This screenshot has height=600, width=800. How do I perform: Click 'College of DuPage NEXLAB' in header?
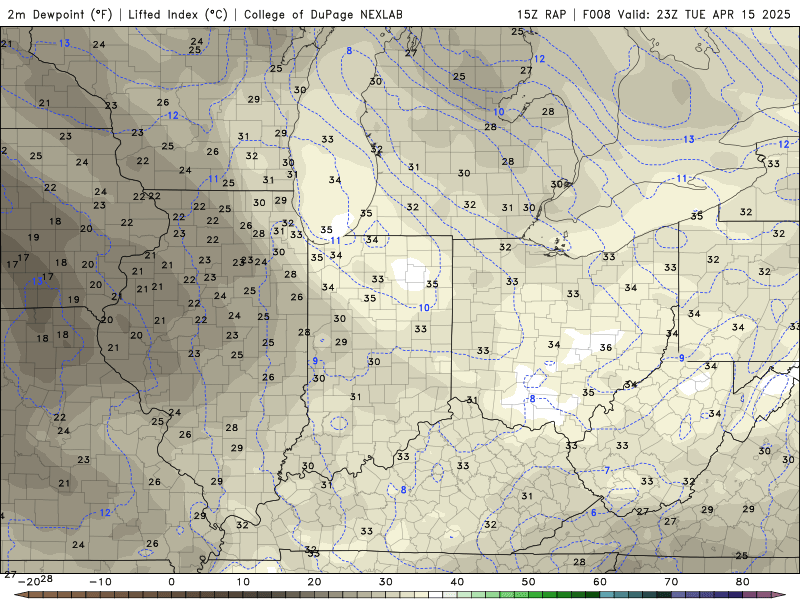pyautogui.click(x=323, y=14)
